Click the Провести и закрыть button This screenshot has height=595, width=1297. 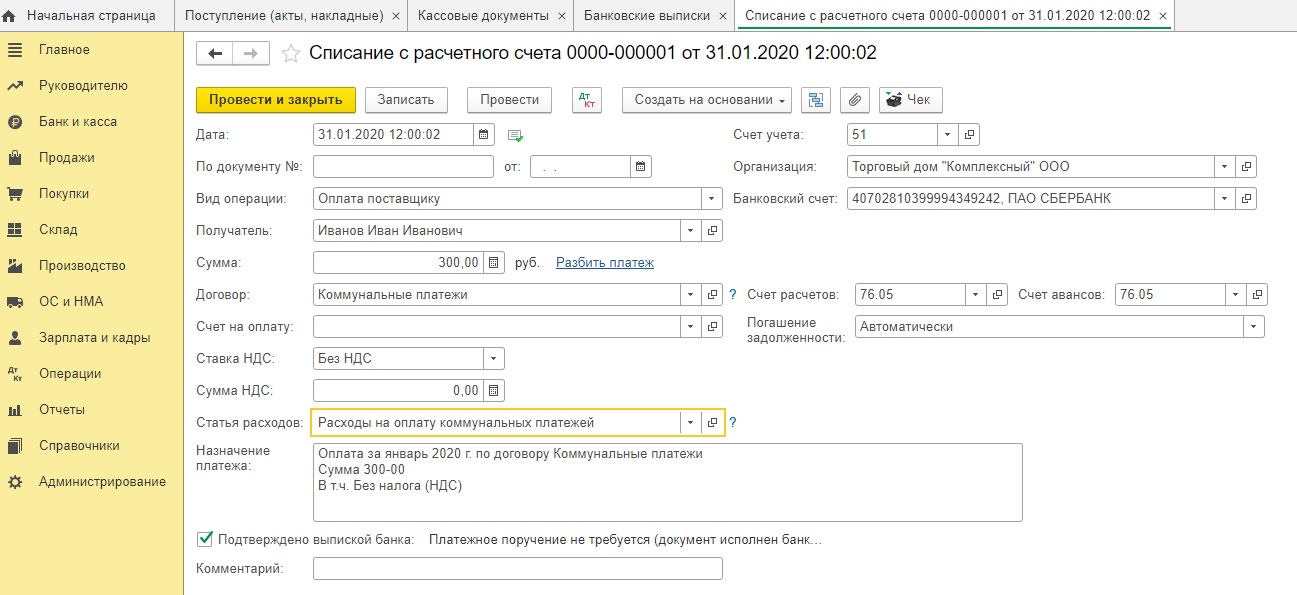pos(275,100)
